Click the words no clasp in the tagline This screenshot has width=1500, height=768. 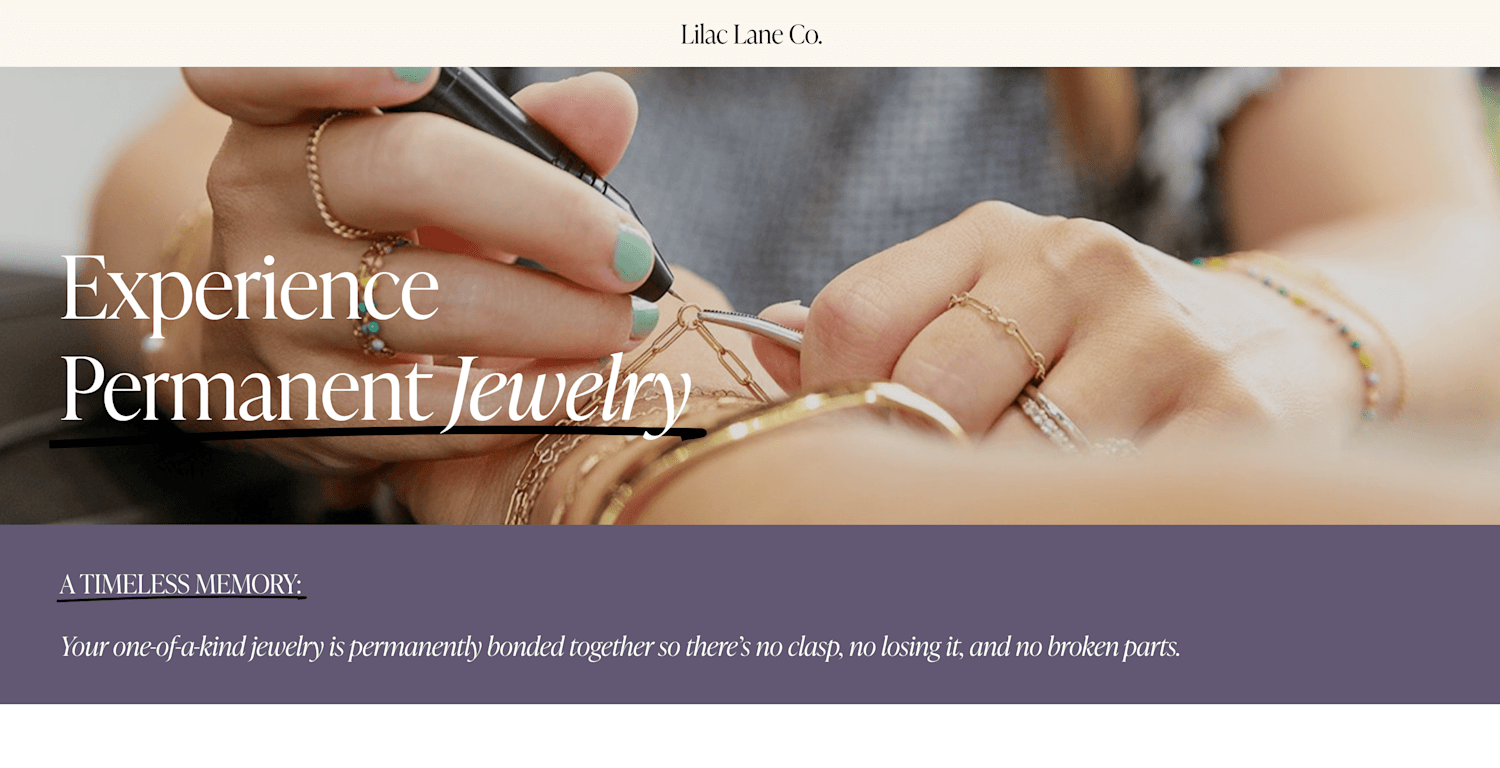pos(798,647)
